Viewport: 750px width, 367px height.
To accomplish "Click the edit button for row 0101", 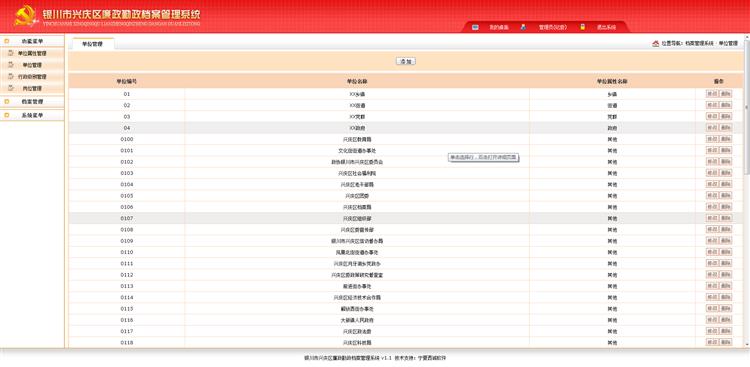I will click(x=712, y=150).
